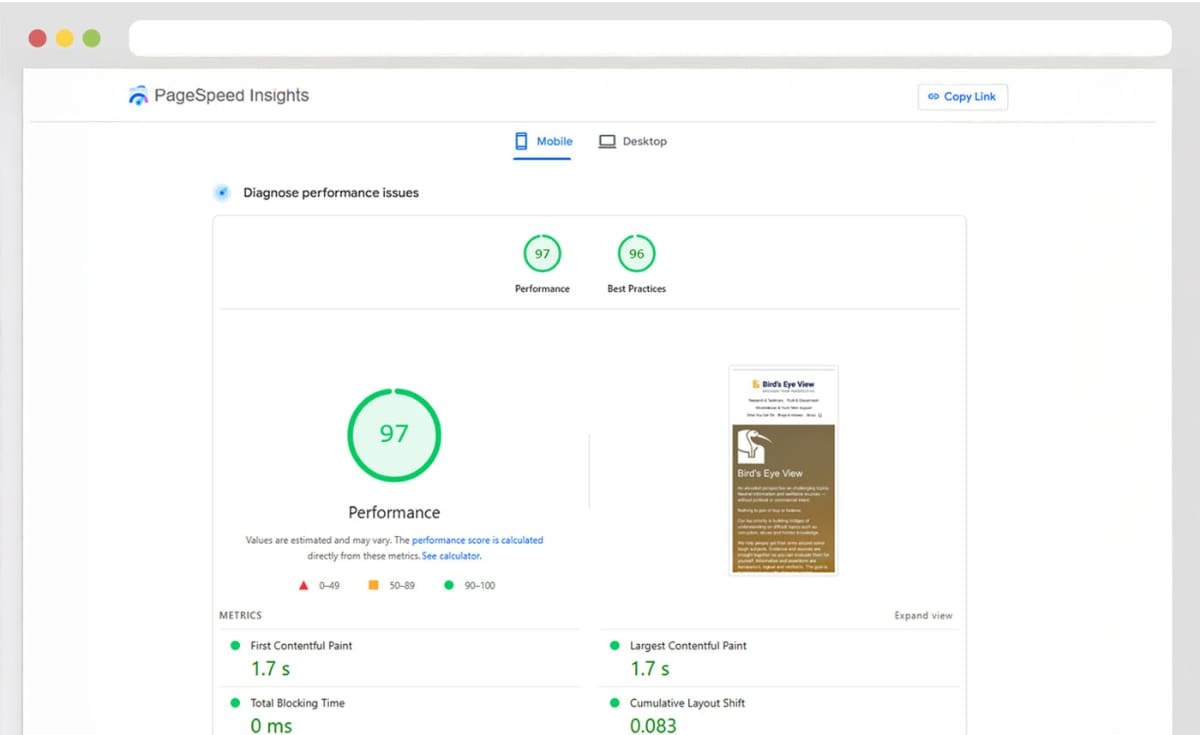Select the Best Practices 96 gauge
Image resolution: width=1200 pixels, height=735 pixels.
636,254
